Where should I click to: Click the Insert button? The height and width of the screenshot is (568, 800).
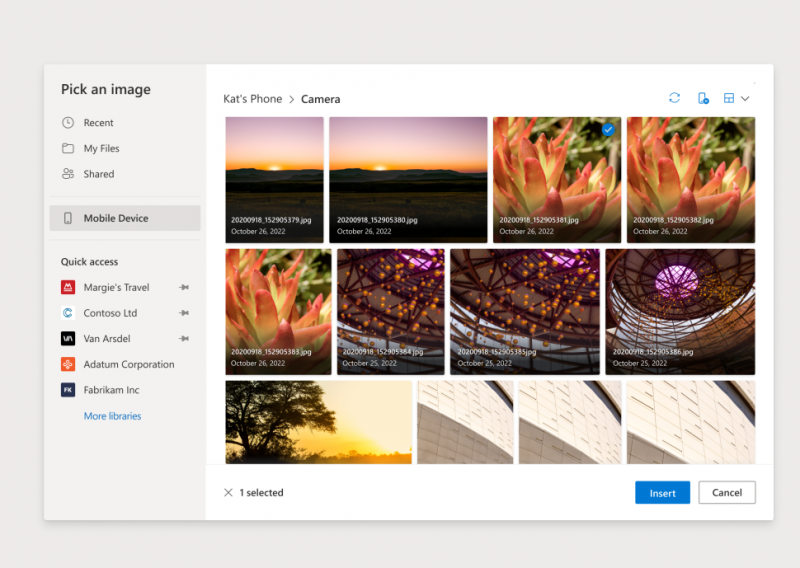pyautogui.click(x=662, y=492)
